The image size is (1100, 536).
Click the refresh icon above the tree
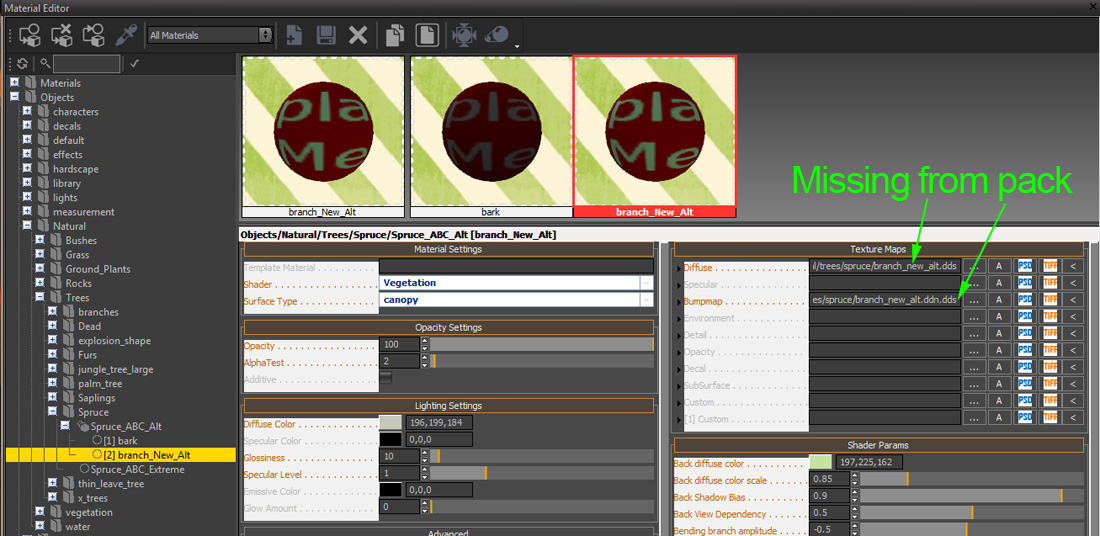point(23,64)
